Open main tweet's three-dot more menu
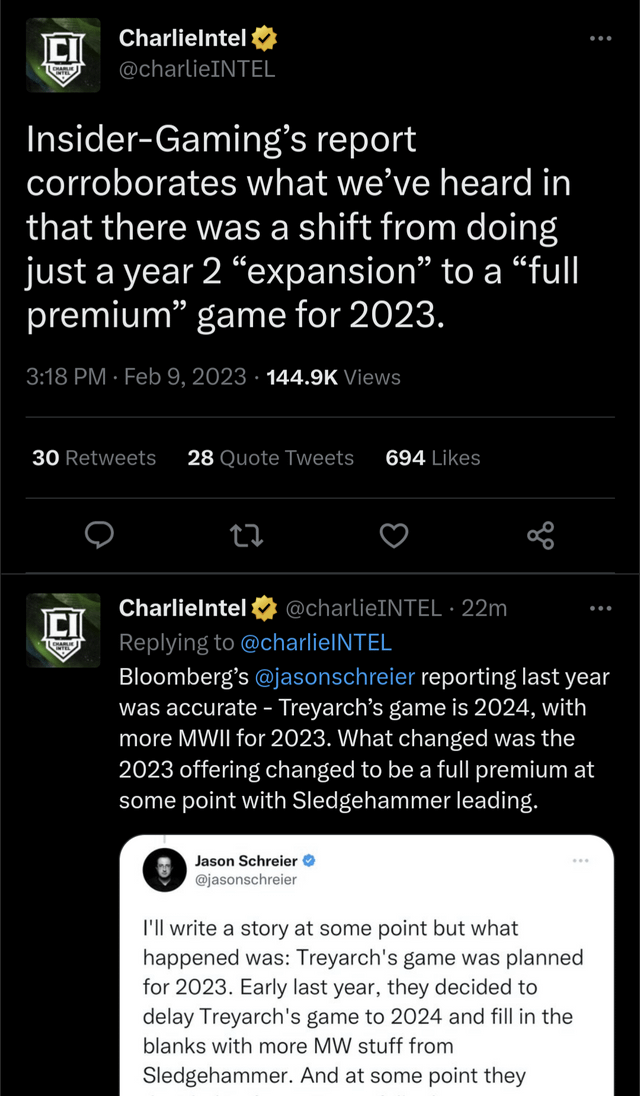640x1096 pixels. [599, 38]
